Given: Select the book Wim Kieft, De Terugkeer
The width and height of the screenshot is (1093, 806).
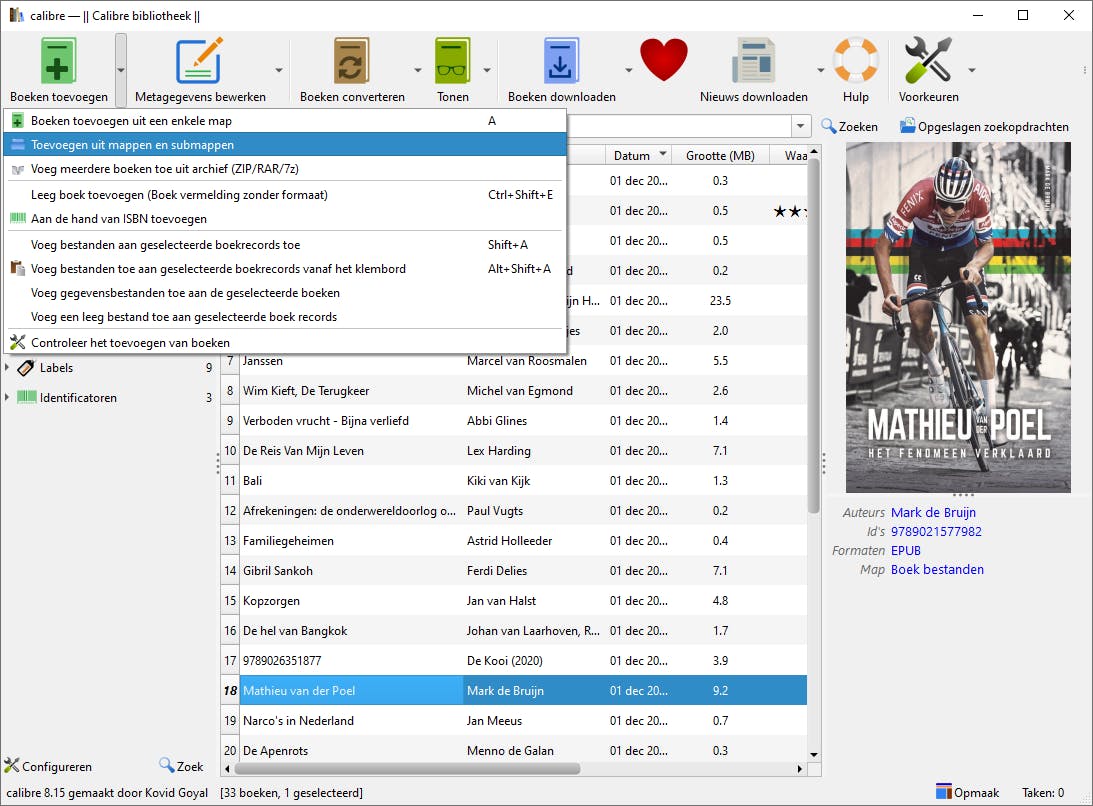Looking at the screenshot, I should (x=351, y=391).
